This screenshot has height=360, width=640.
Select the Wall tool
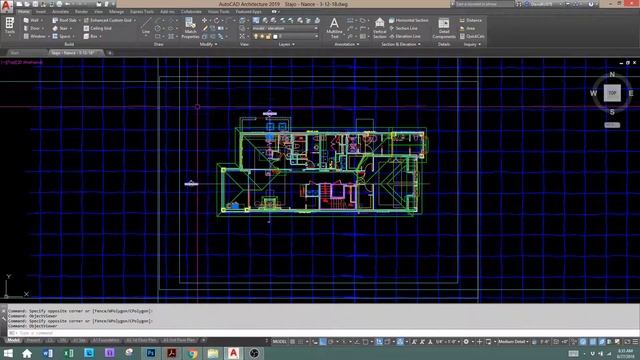32,20
